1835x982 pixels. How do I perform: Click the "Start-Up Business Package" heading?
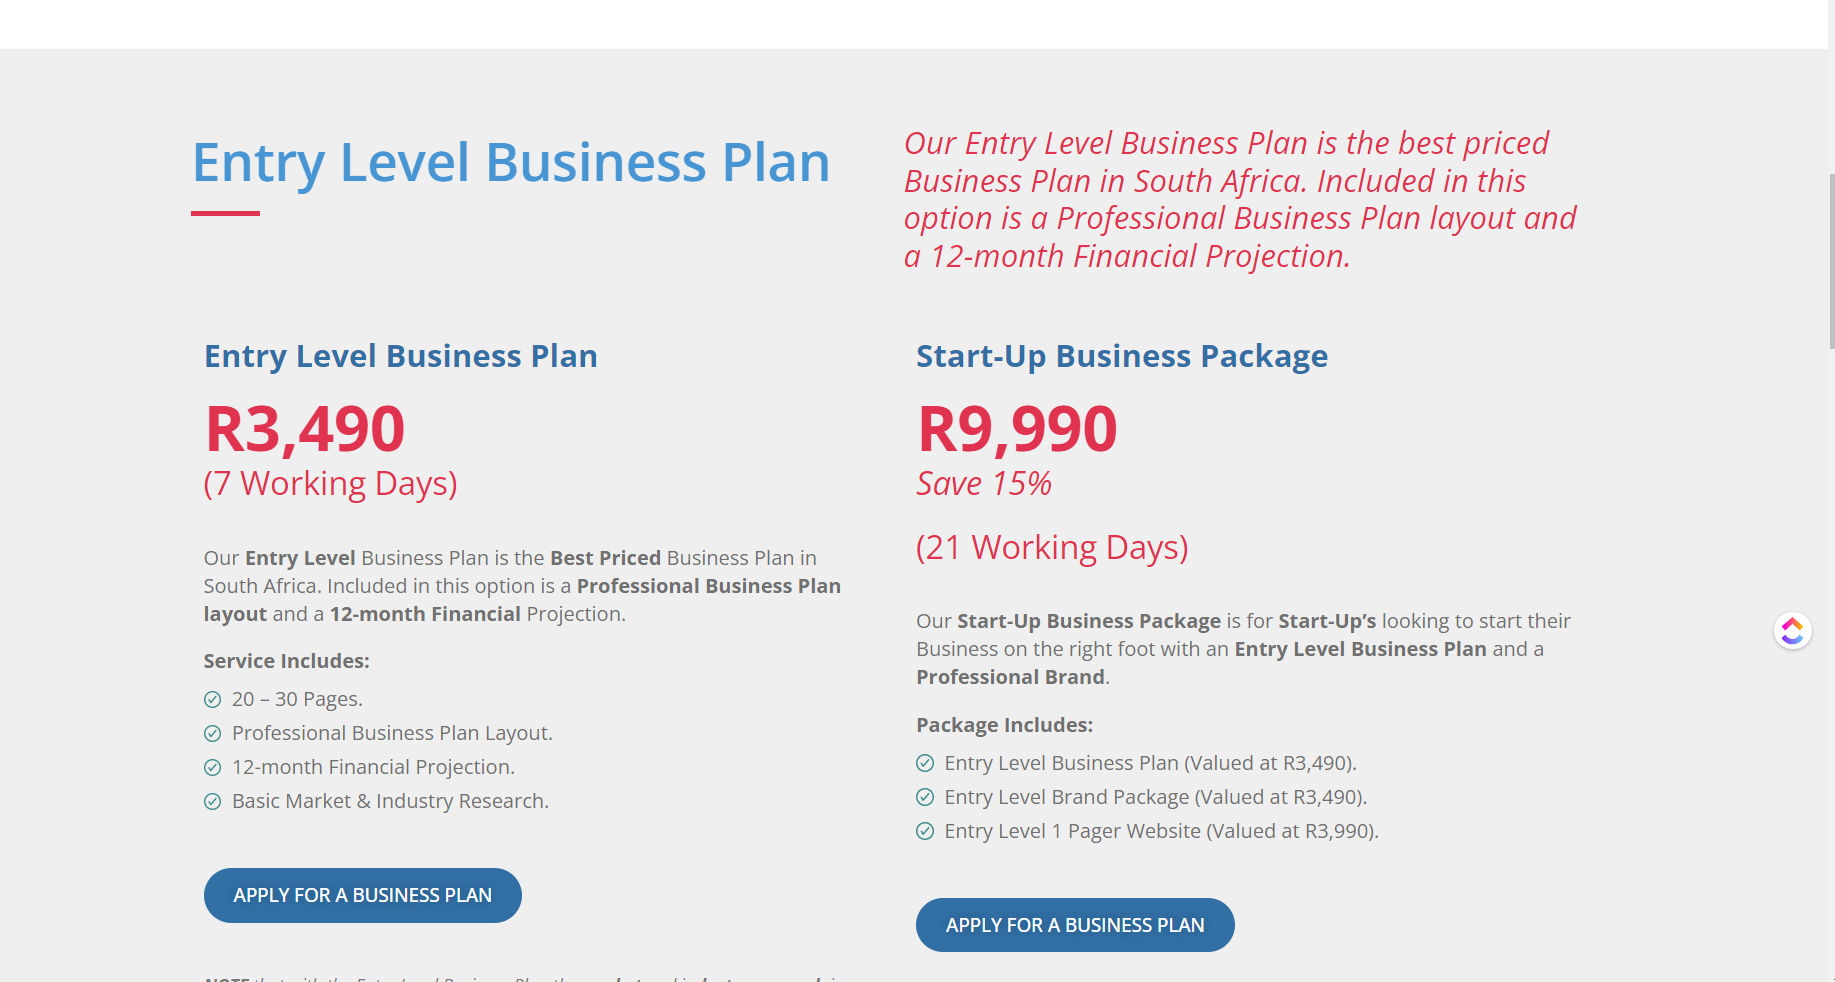point(1122,356)
